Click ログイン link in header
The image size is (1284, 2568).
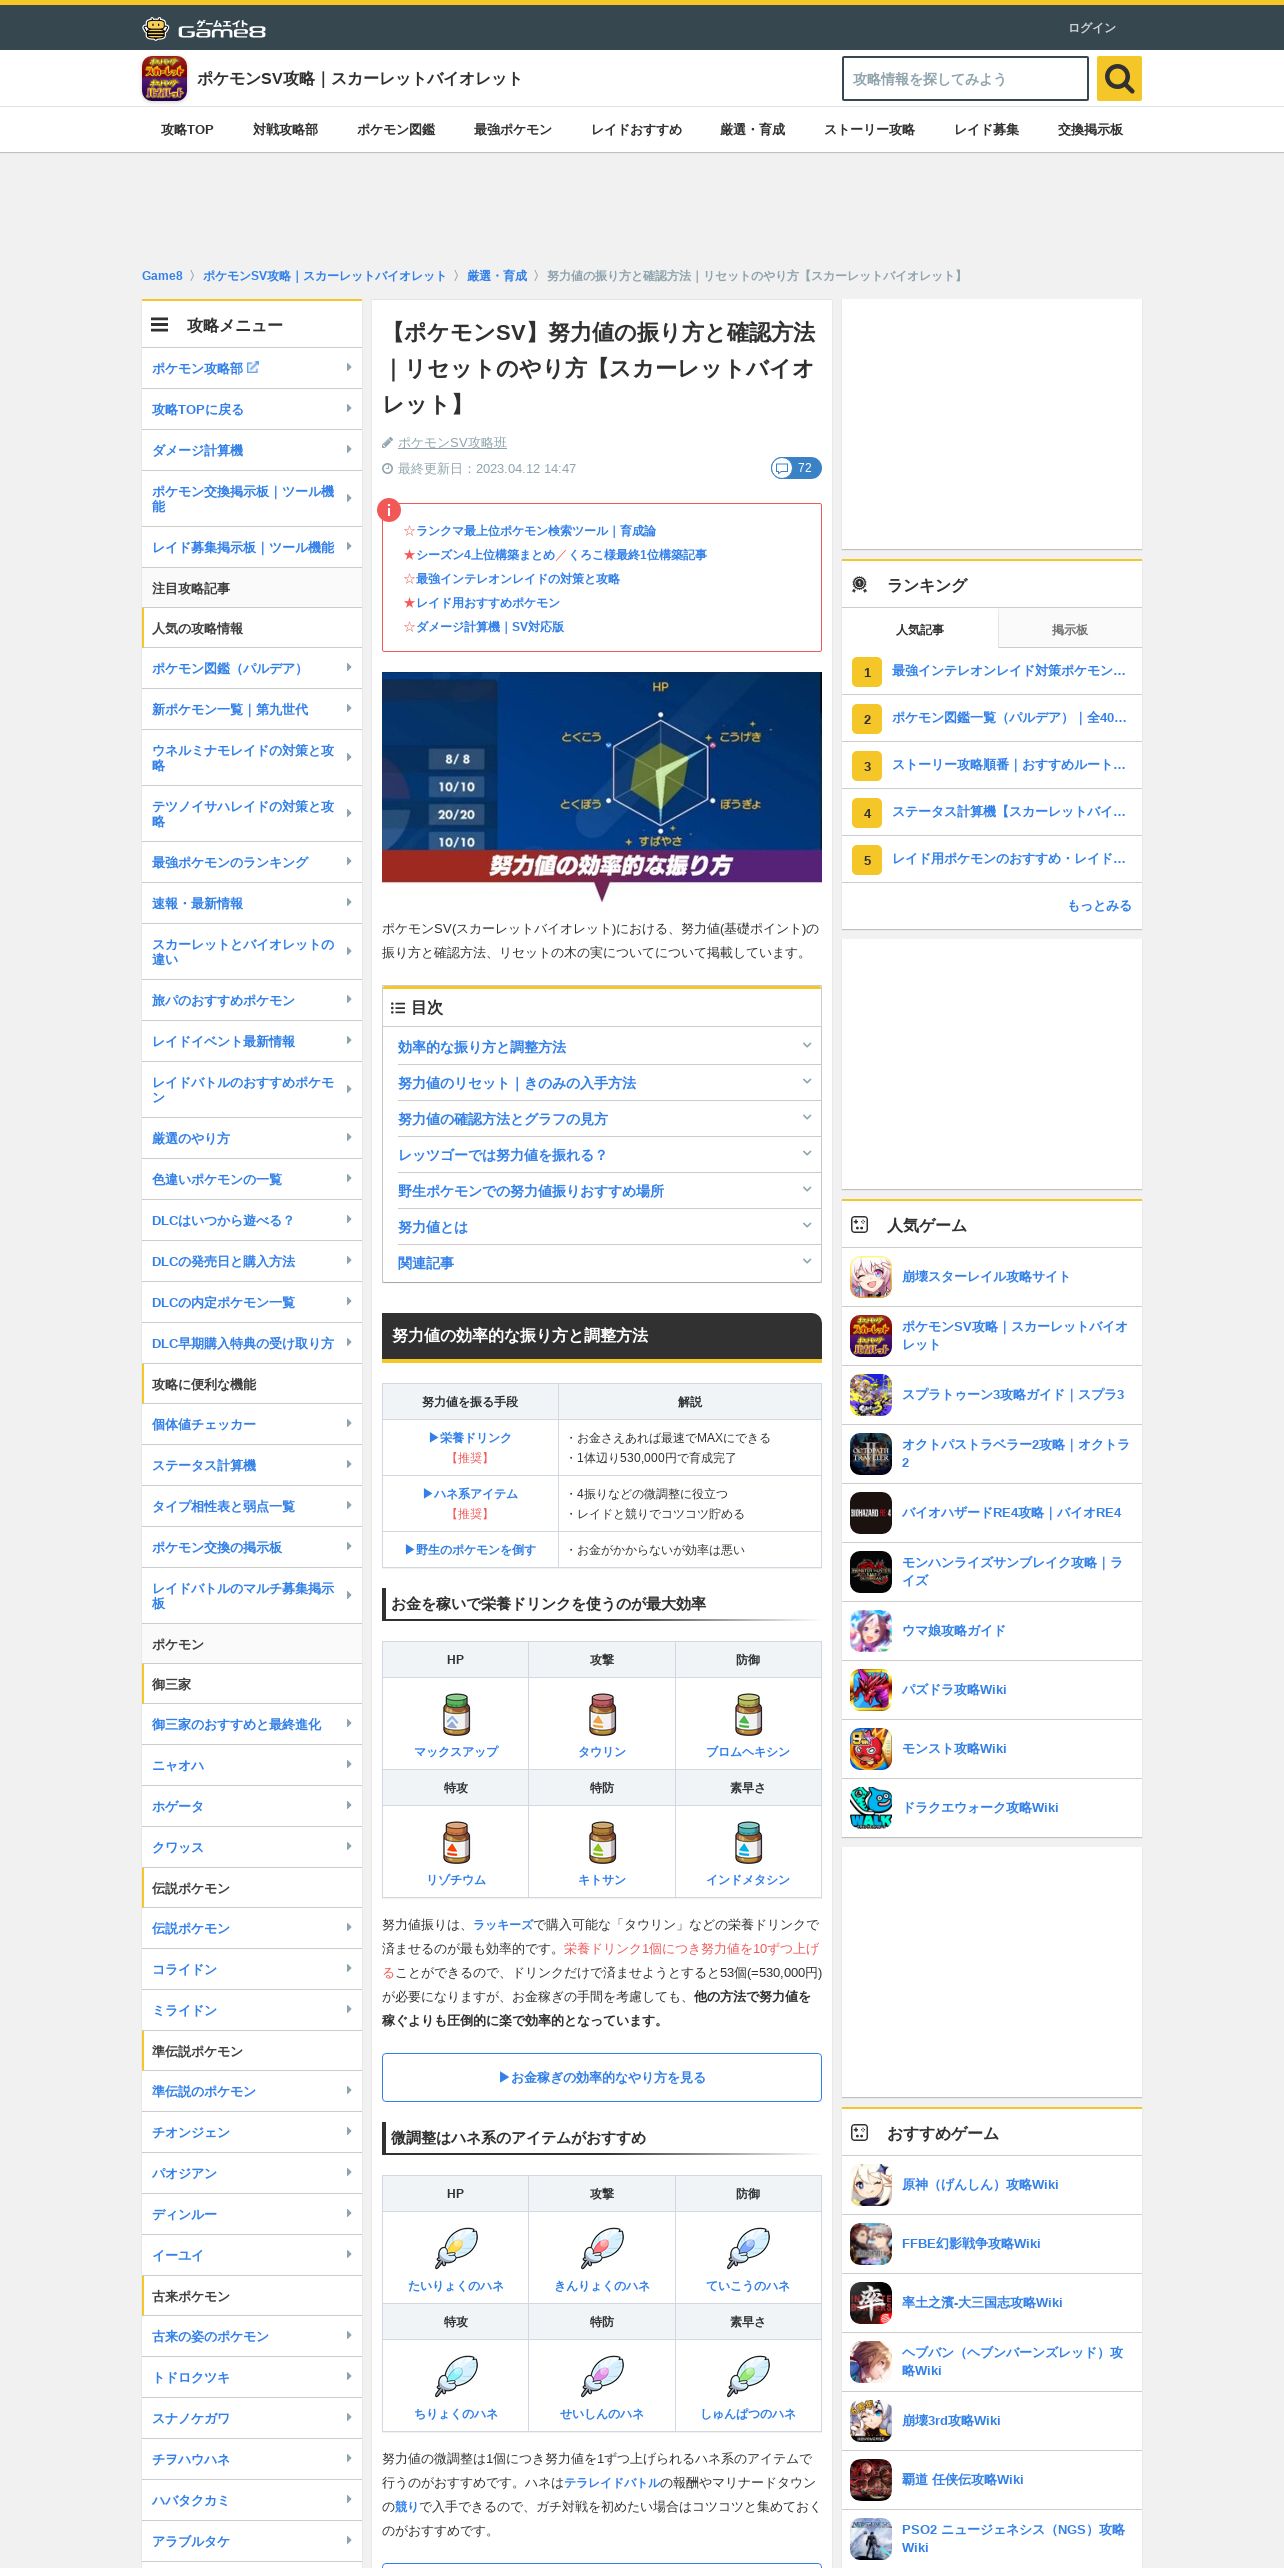pyautogui.click(x=1092, y=28)
